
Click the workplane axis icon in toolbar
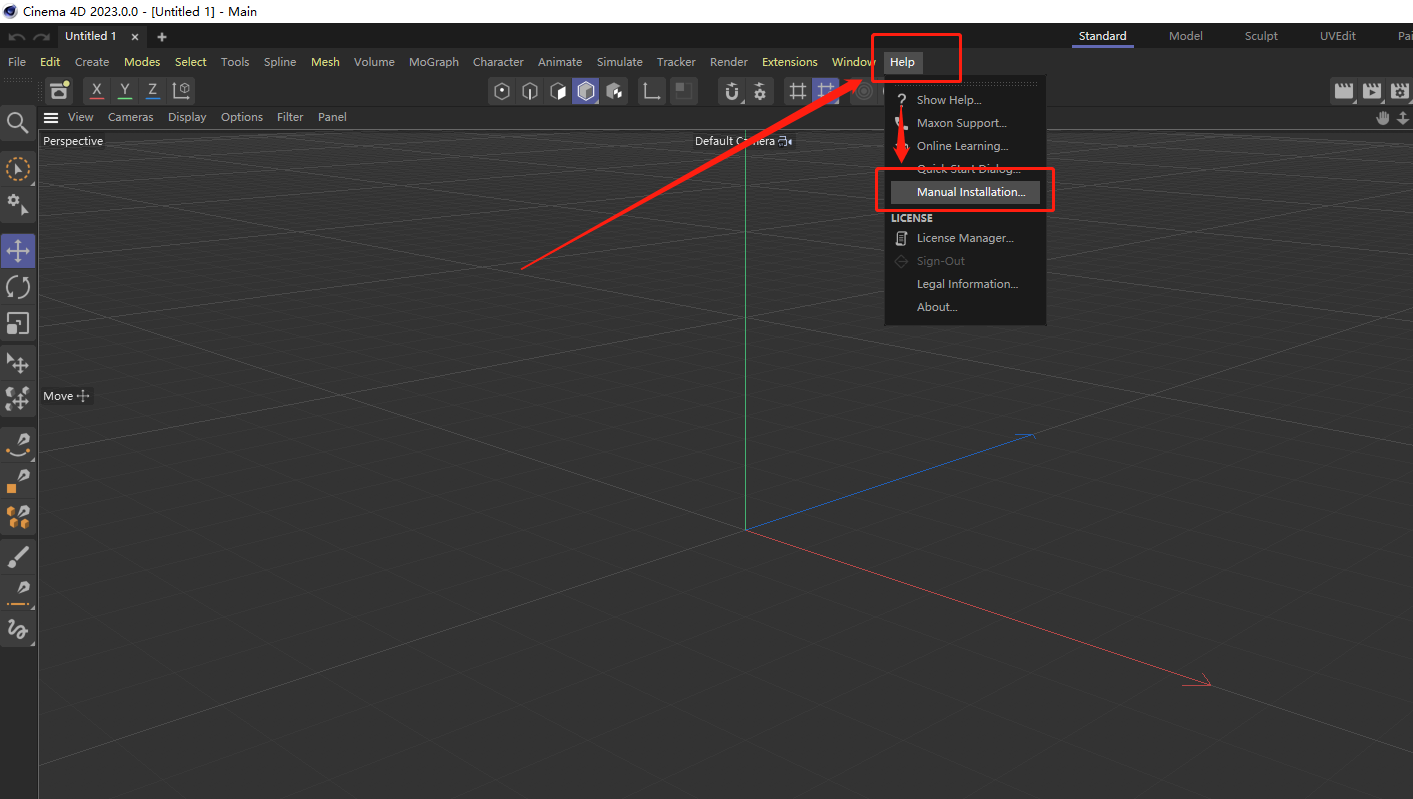(651, 90)
